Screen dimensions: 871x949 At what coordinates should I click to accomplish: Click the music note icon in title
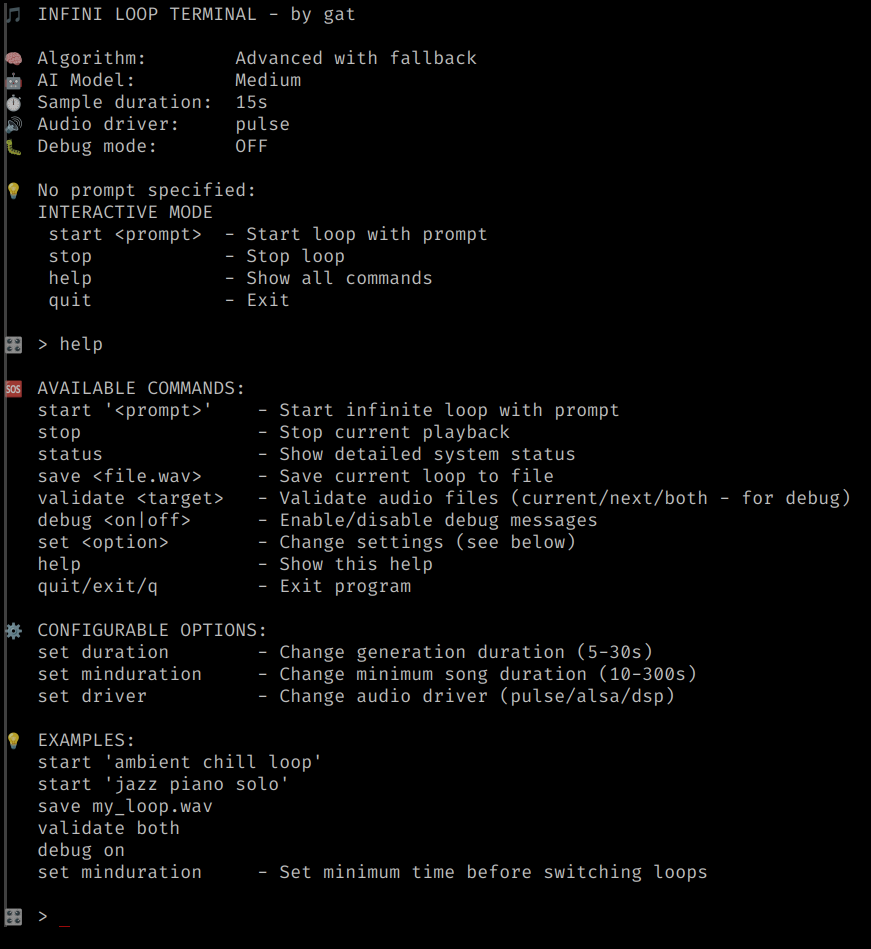tap(13, 15)
